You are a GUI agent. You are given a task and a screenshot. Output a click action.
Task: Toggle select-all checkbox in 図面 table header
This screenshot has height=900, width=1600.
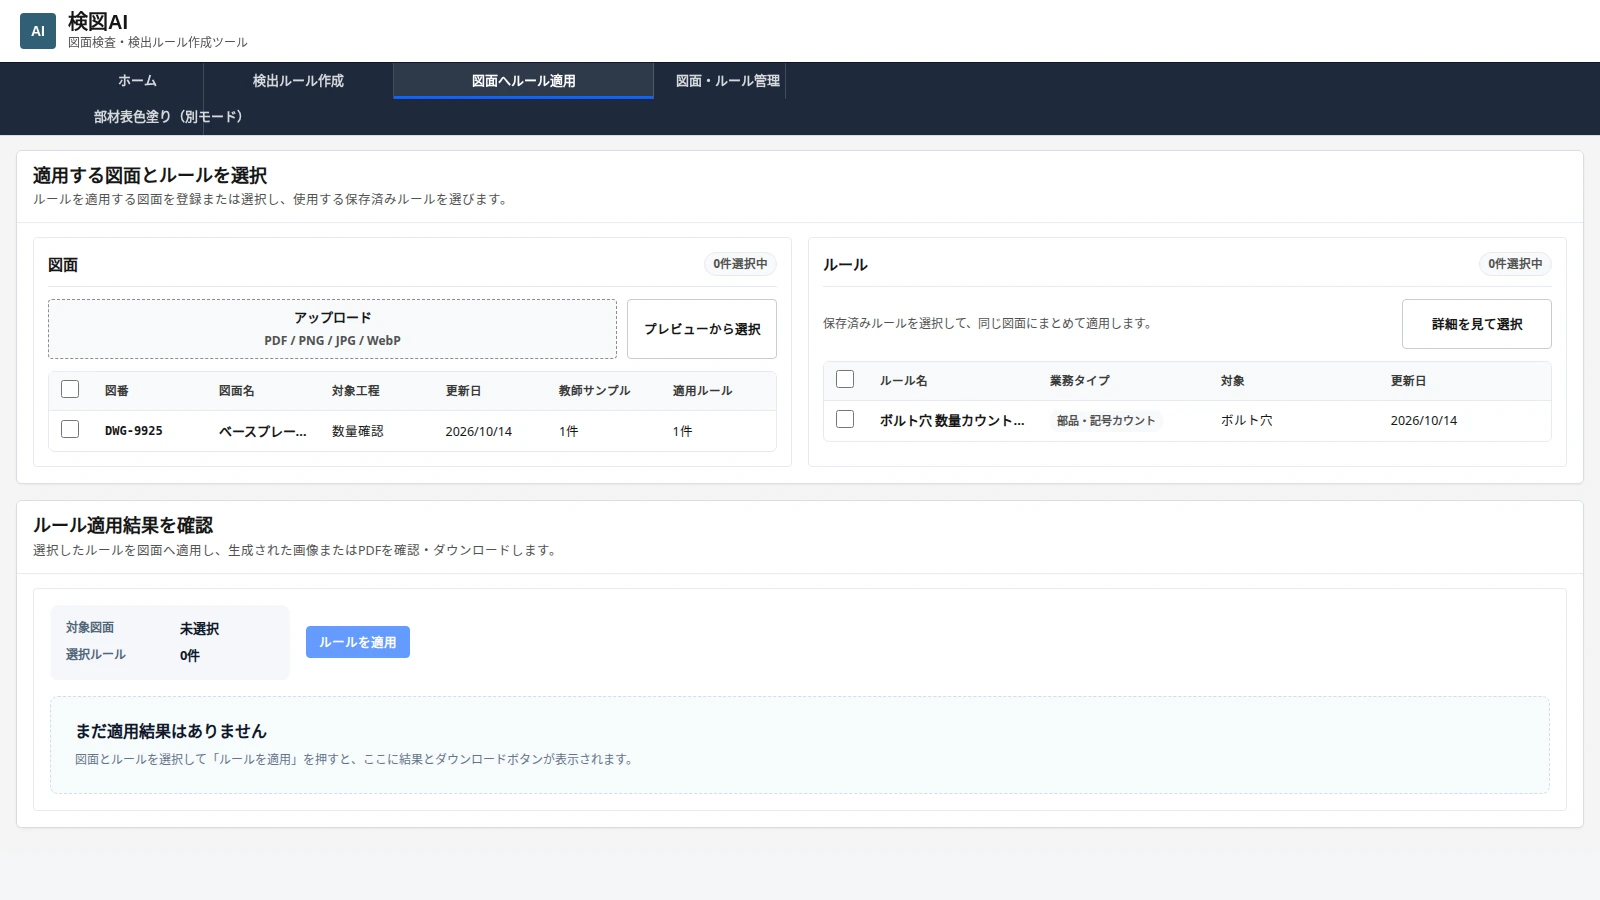[70, 389]
